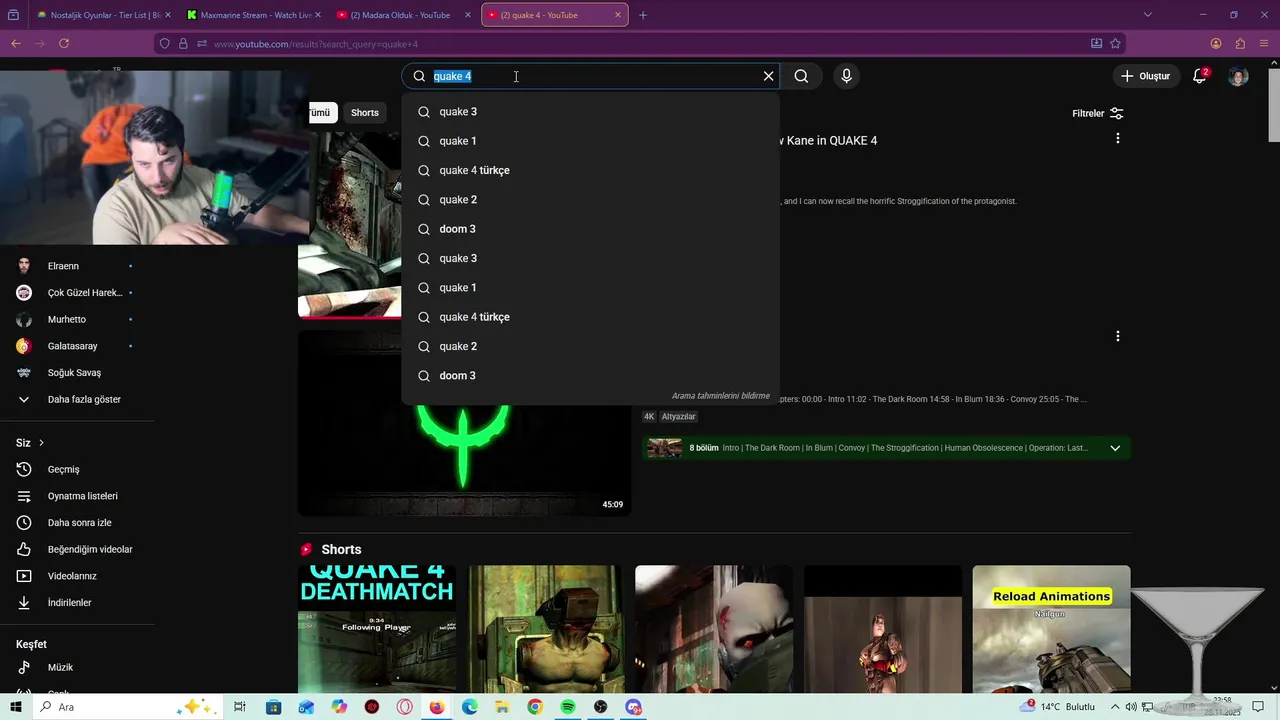Open the notifications bell
The width and height of the screenshot is (1280, 720).
point(1200,76)
